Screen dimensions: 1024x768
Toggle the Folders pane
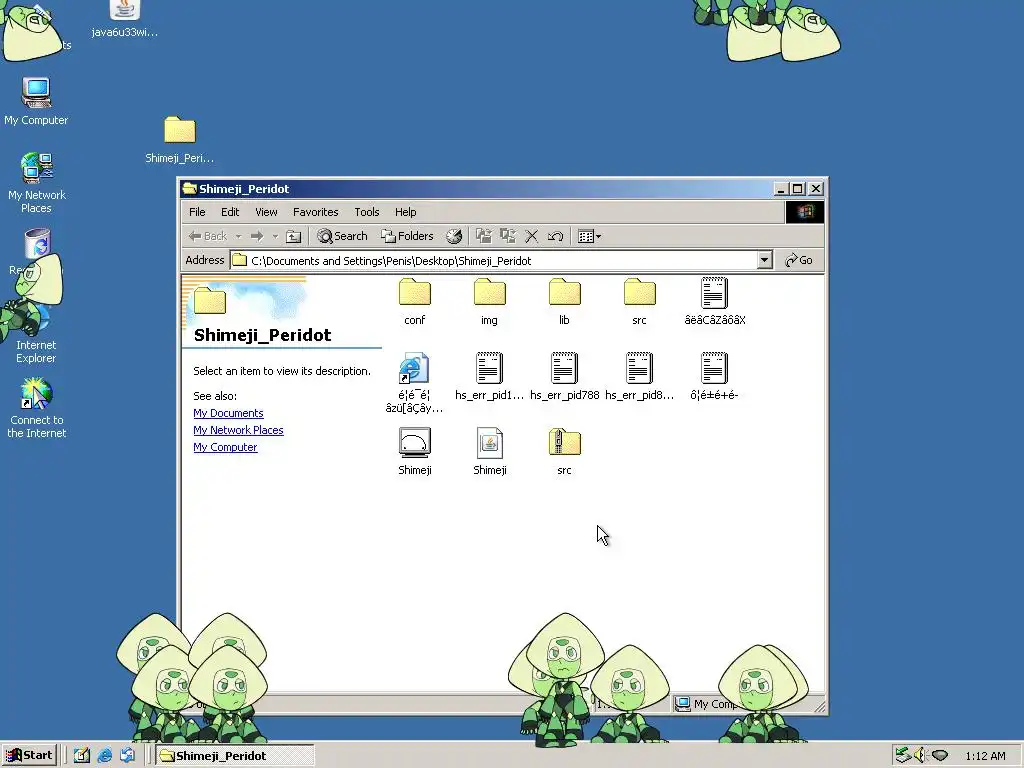(x=408, y=236)
